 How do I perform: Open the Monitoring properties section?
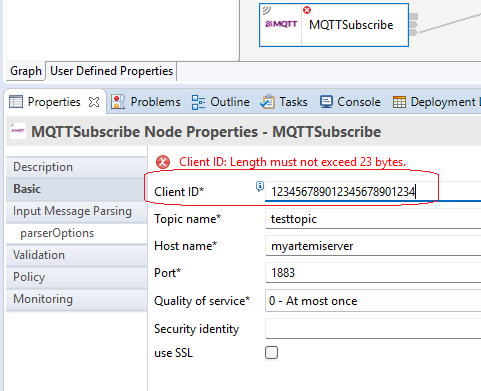pyautogui.click(x=77, y=299)
